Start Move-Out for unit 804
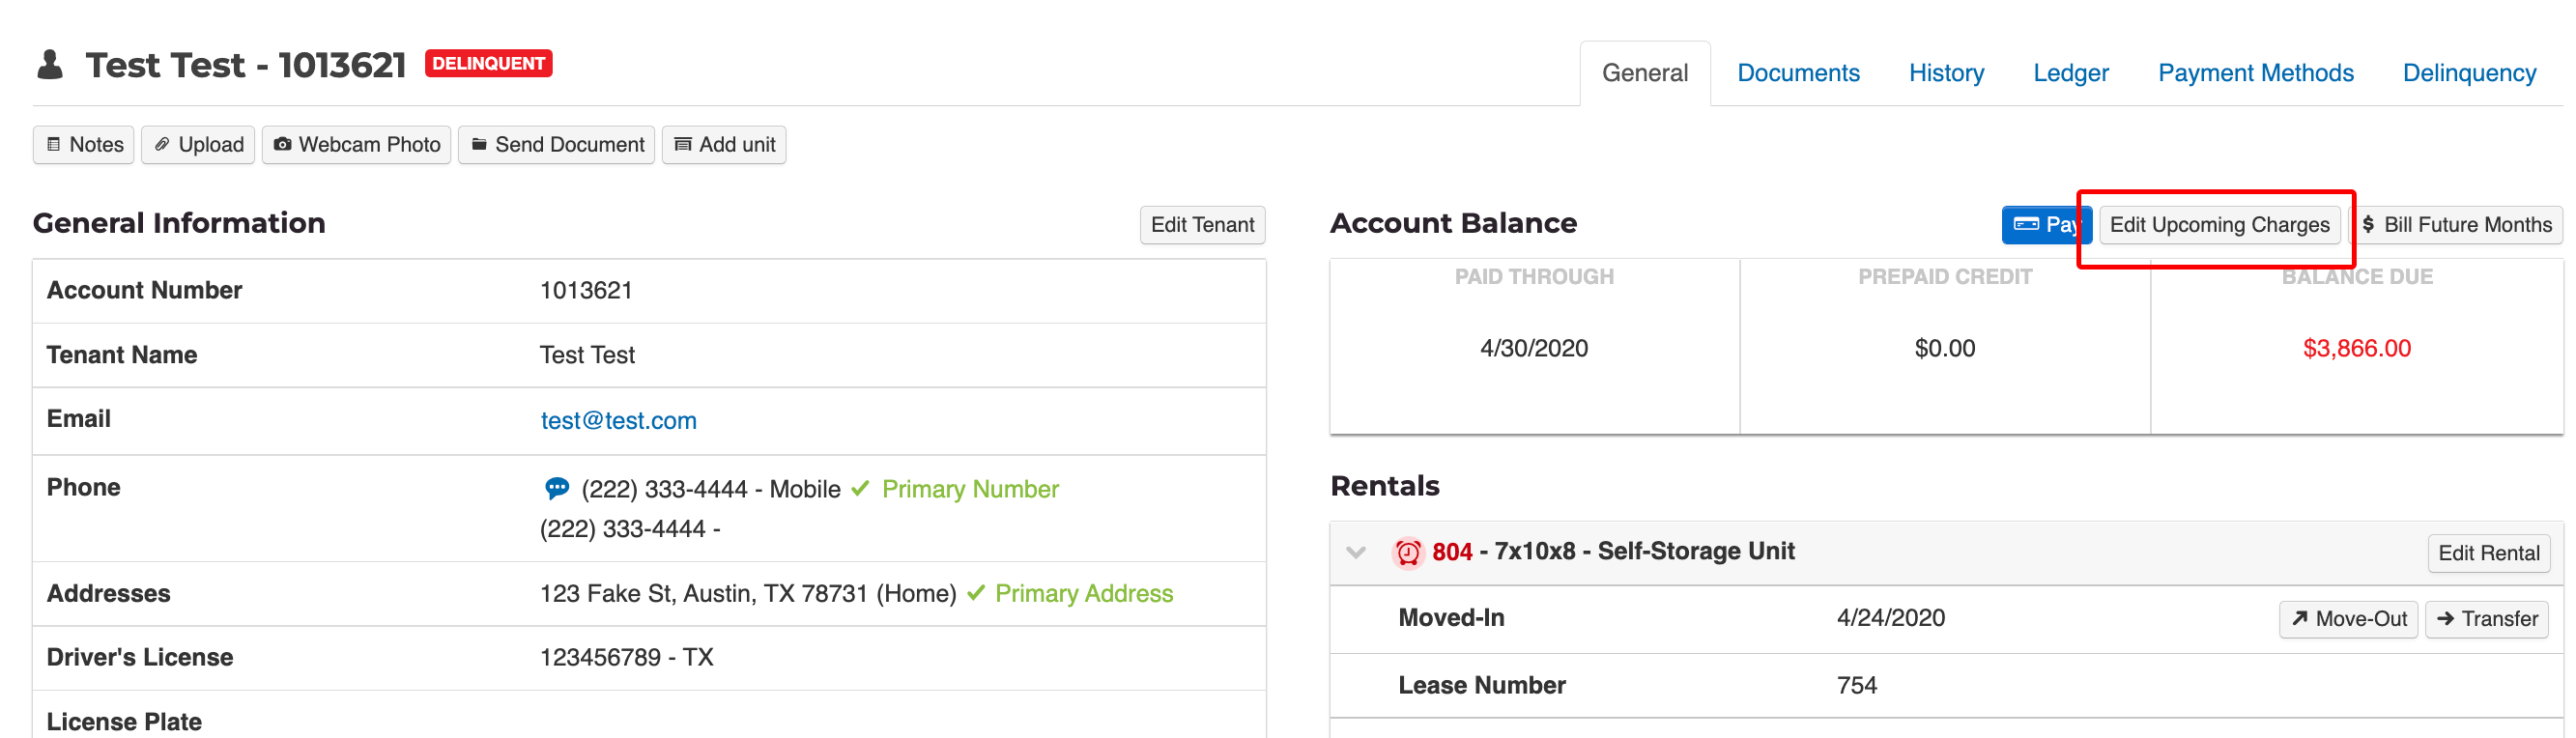 2347,619
